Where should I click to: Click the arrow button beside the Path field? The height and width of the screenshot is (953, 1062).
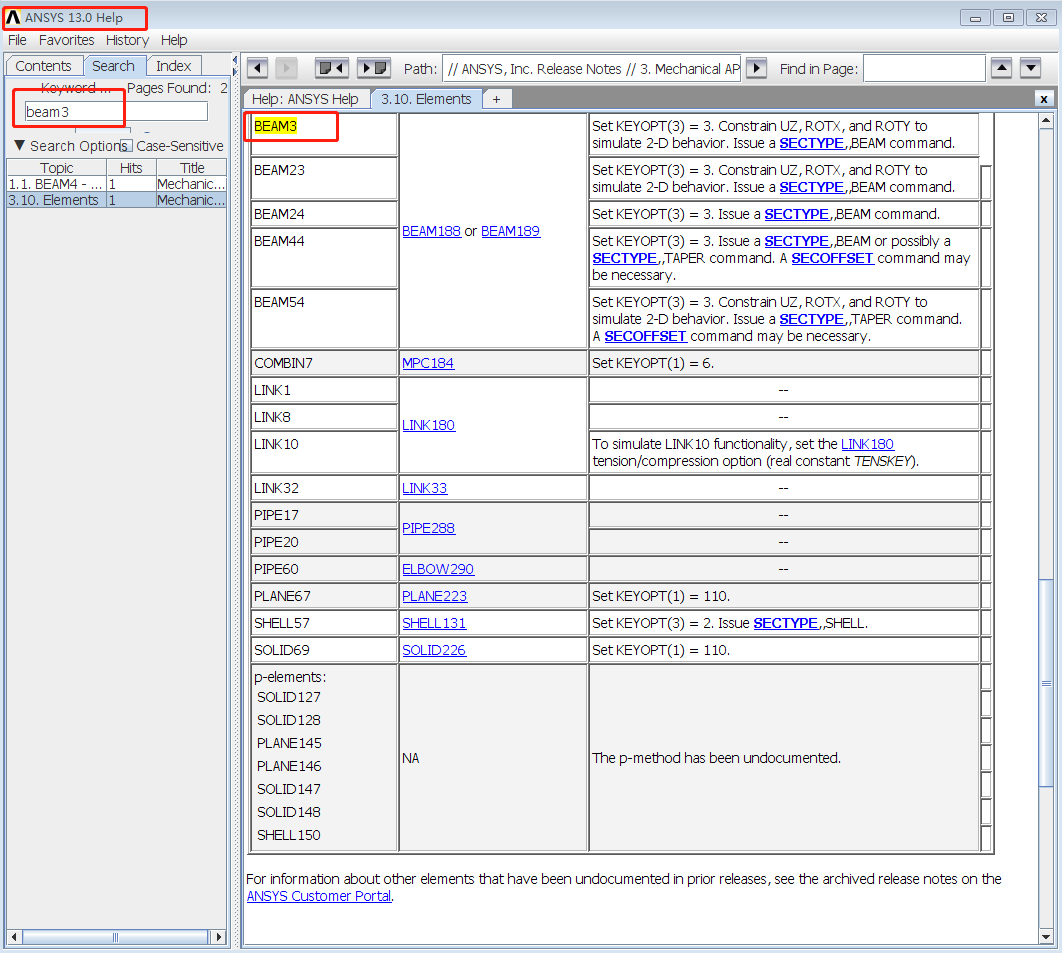click(x=757, y=68)
